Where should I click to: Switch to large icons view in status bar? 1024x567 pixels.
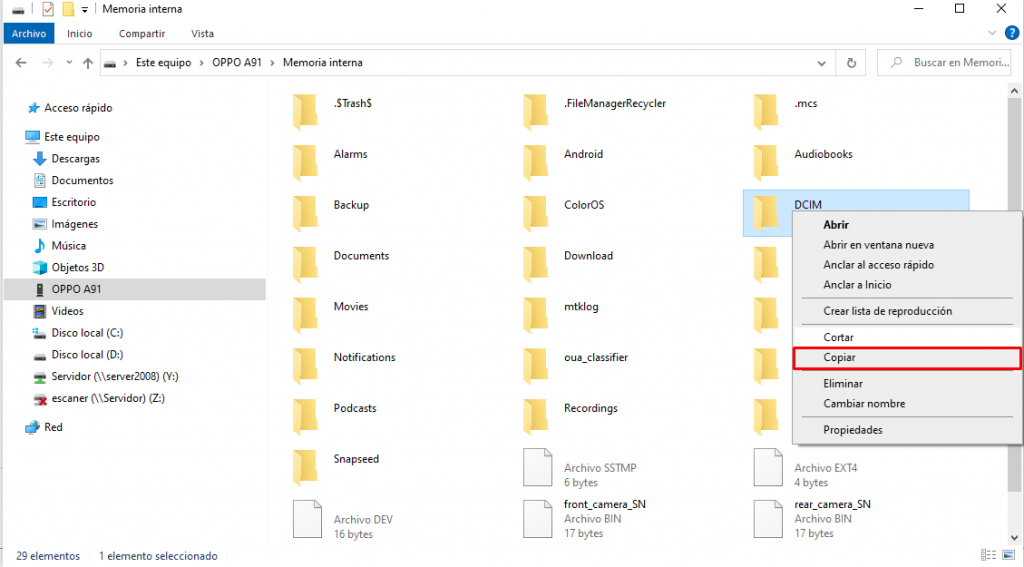[1007, 555]
